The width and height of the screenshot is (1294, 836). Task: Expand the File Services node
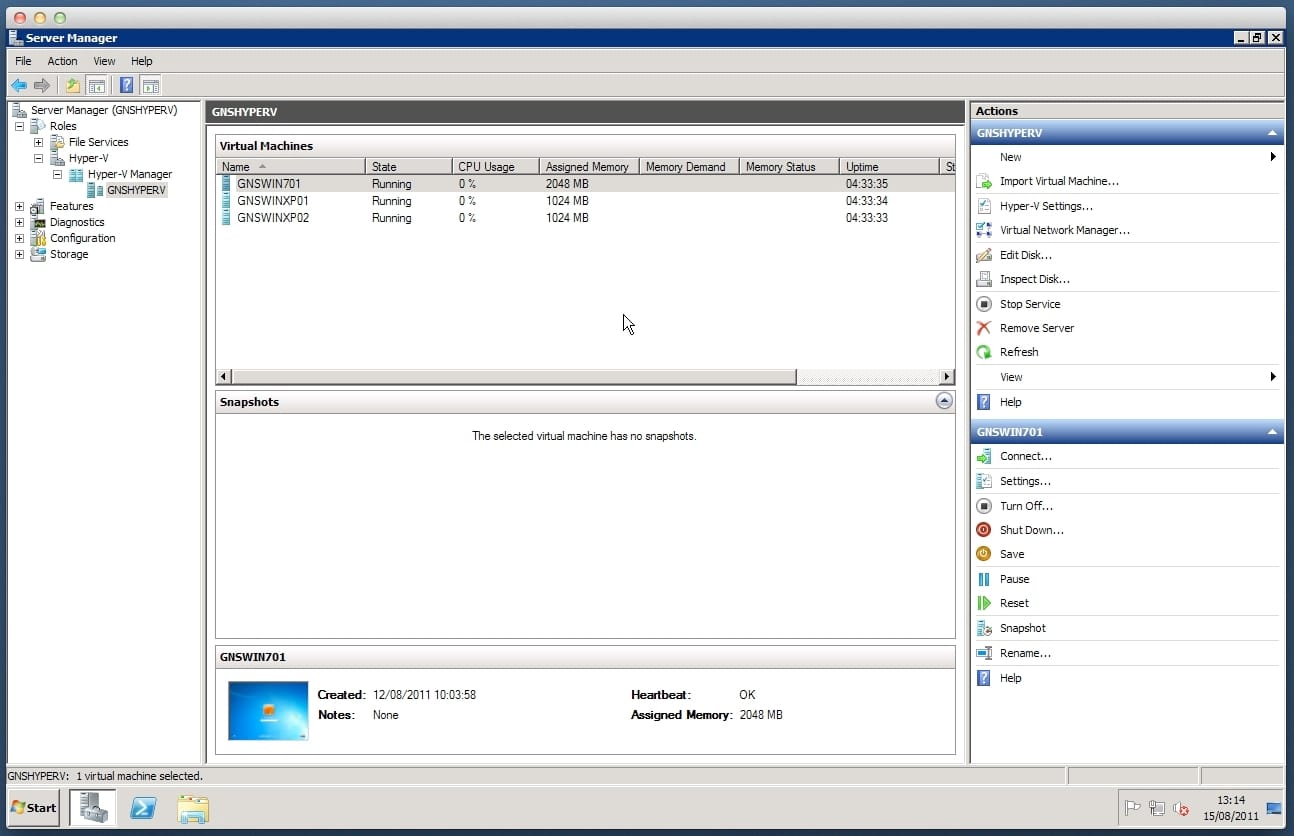tap(38, 142)
